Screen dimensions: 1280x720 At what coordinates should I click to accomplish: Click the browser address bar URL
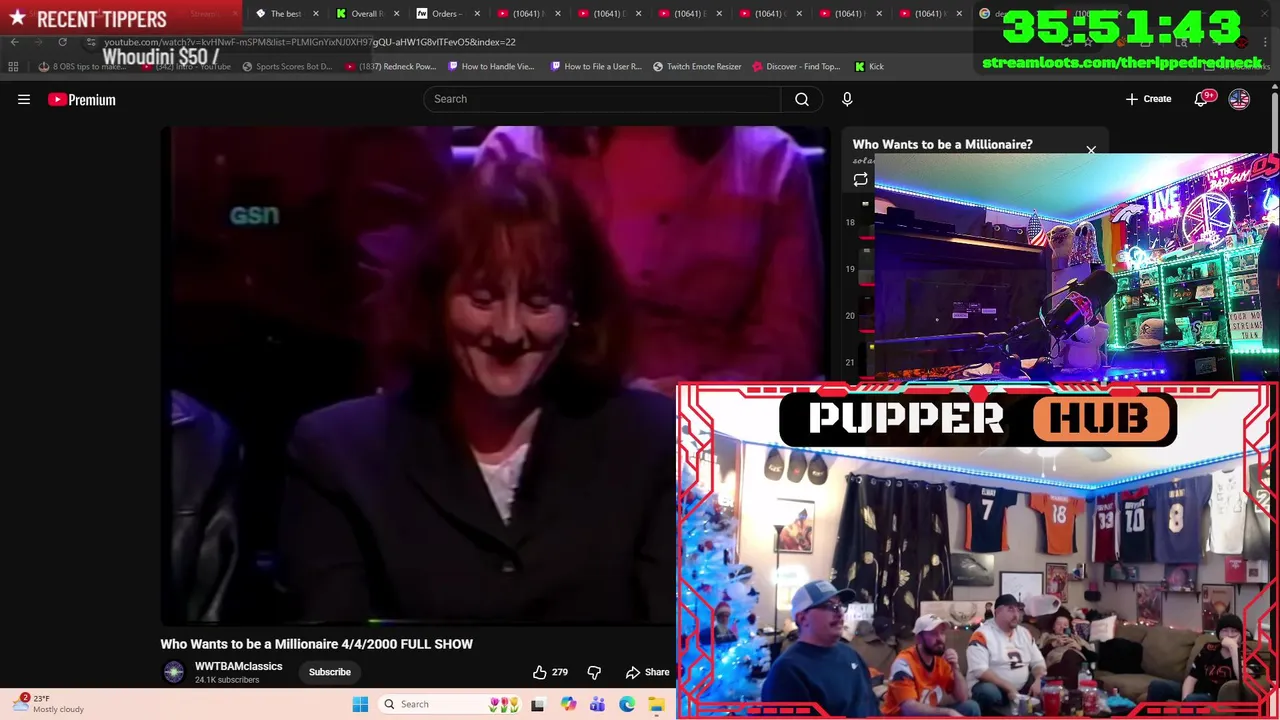[x=310, y=42]
